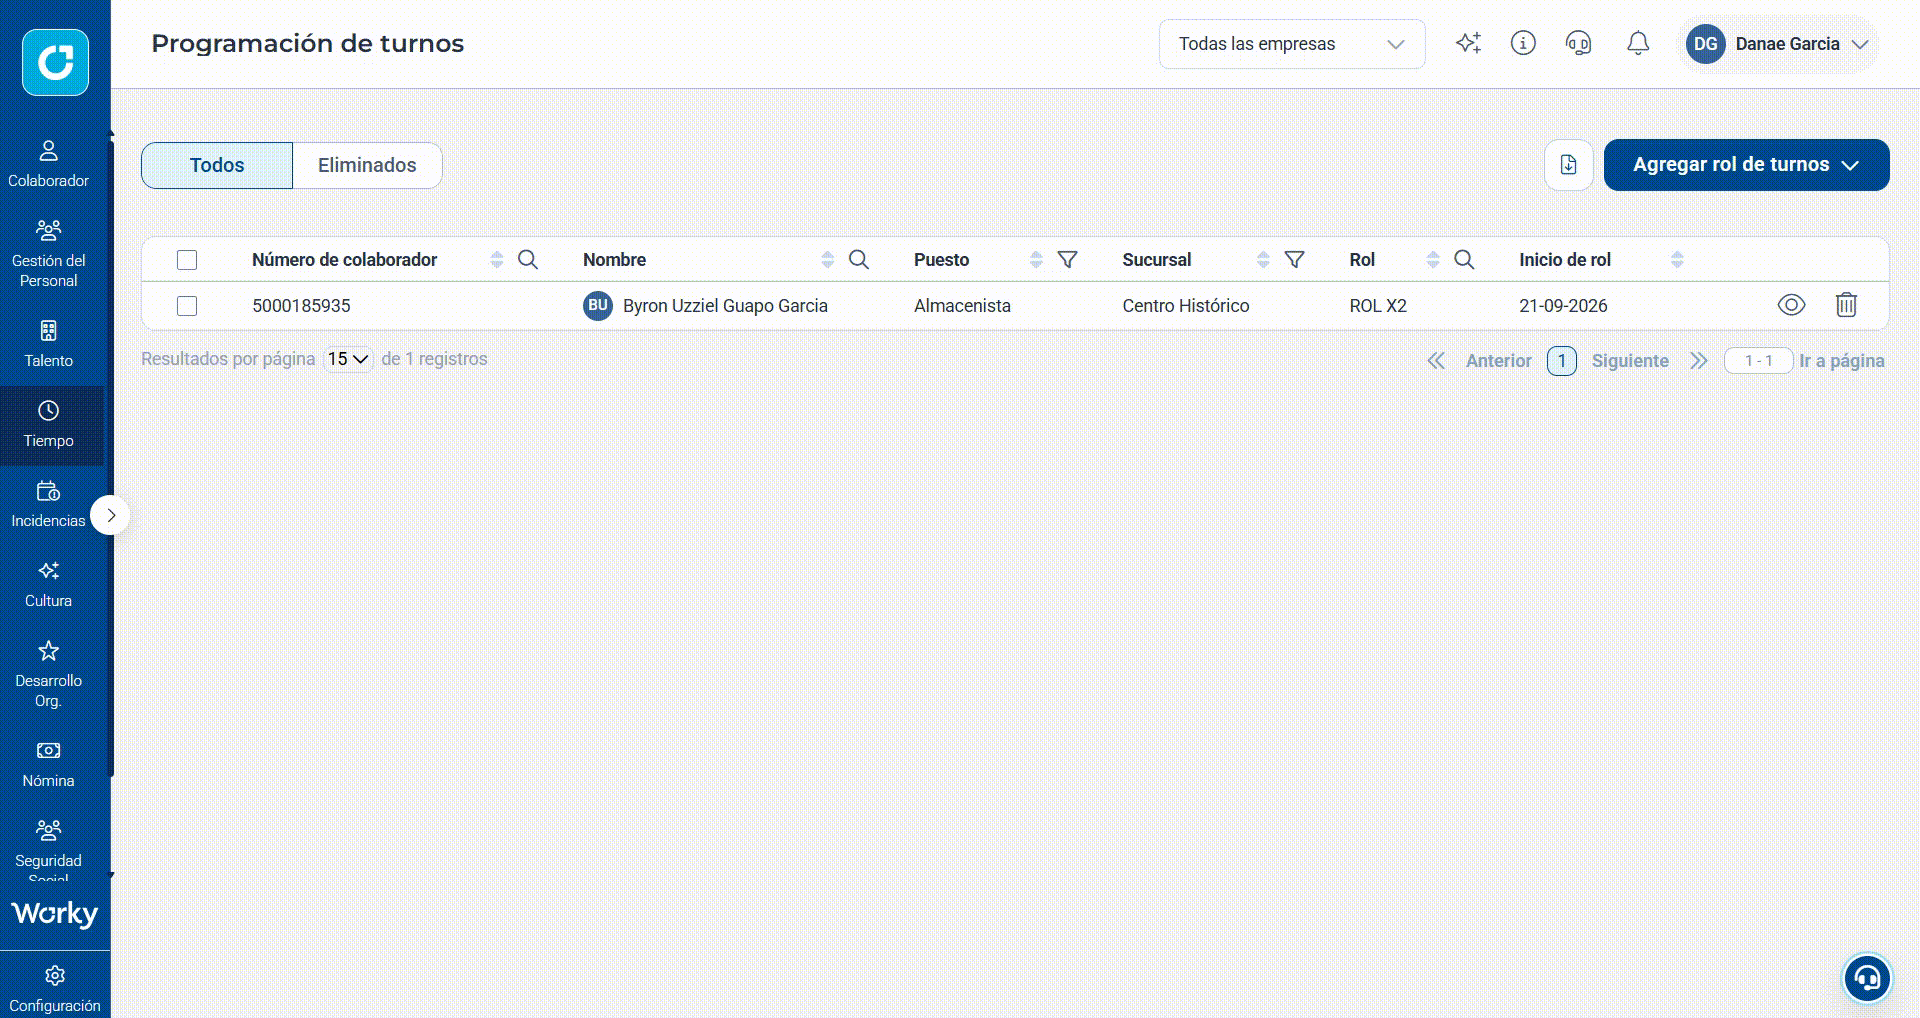Open the Agregar rol de turnos dropdown

click(x=1746, y=165)
